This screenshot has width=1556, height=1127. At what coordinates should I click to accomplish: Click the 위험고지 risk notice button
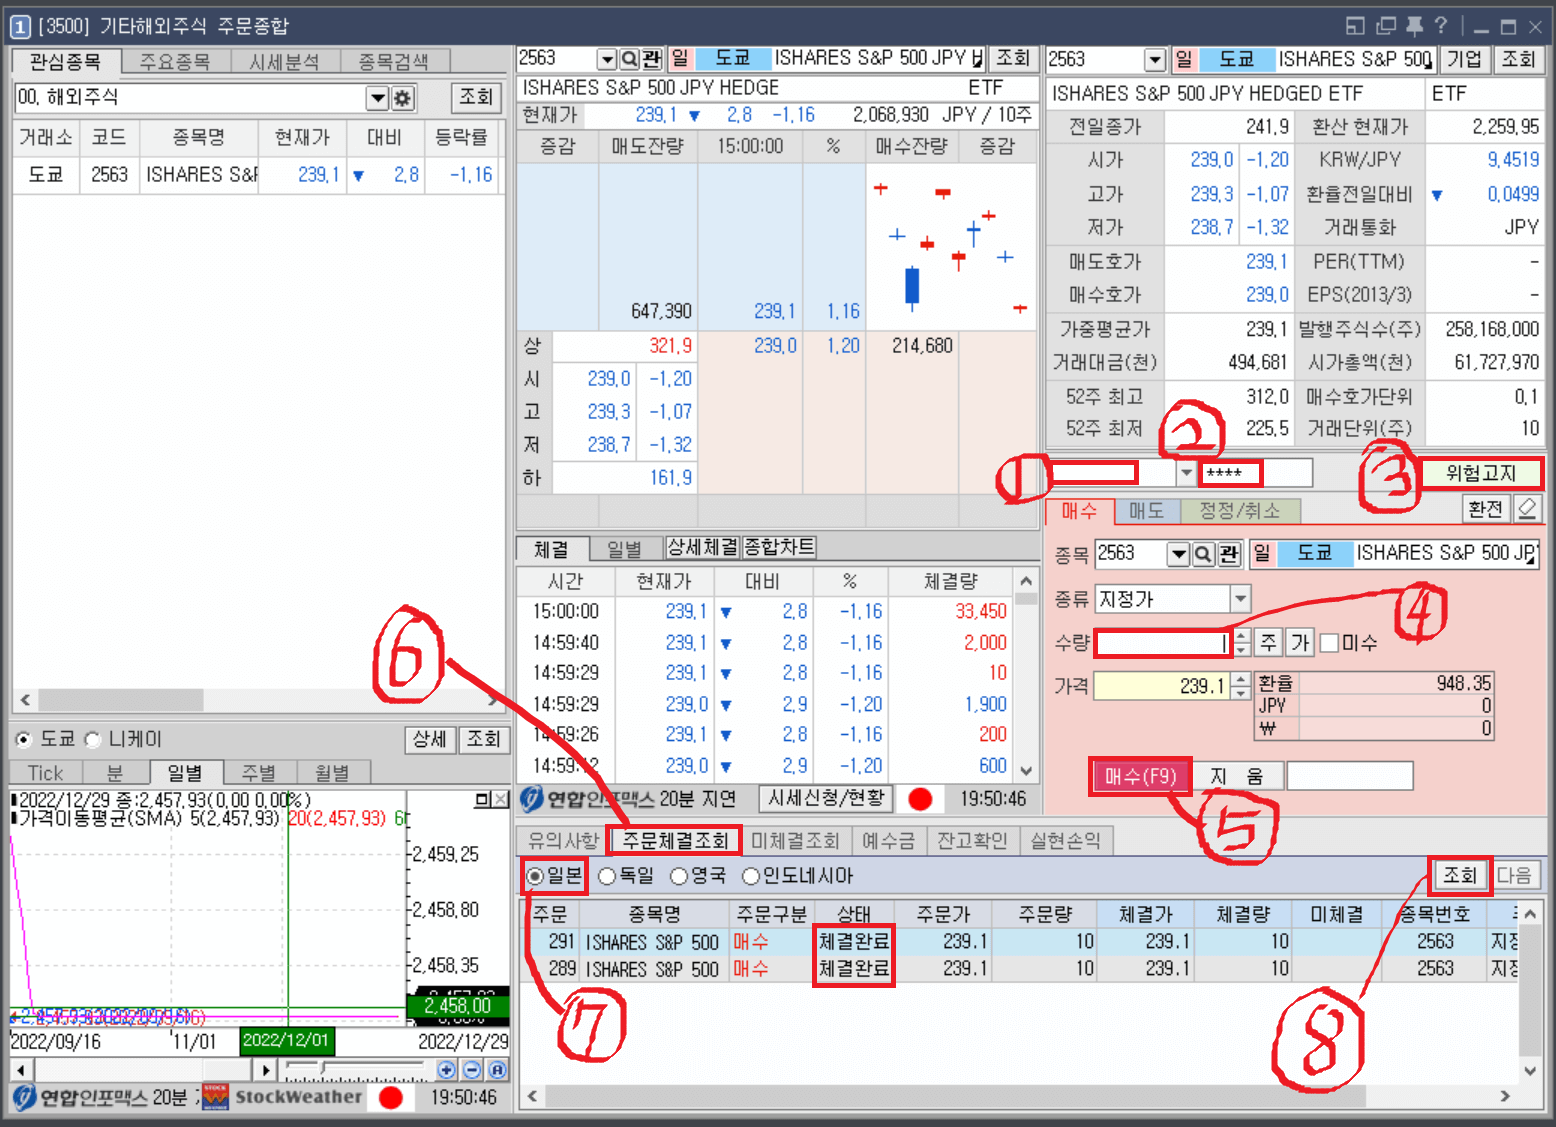[x=1483, y=473]
